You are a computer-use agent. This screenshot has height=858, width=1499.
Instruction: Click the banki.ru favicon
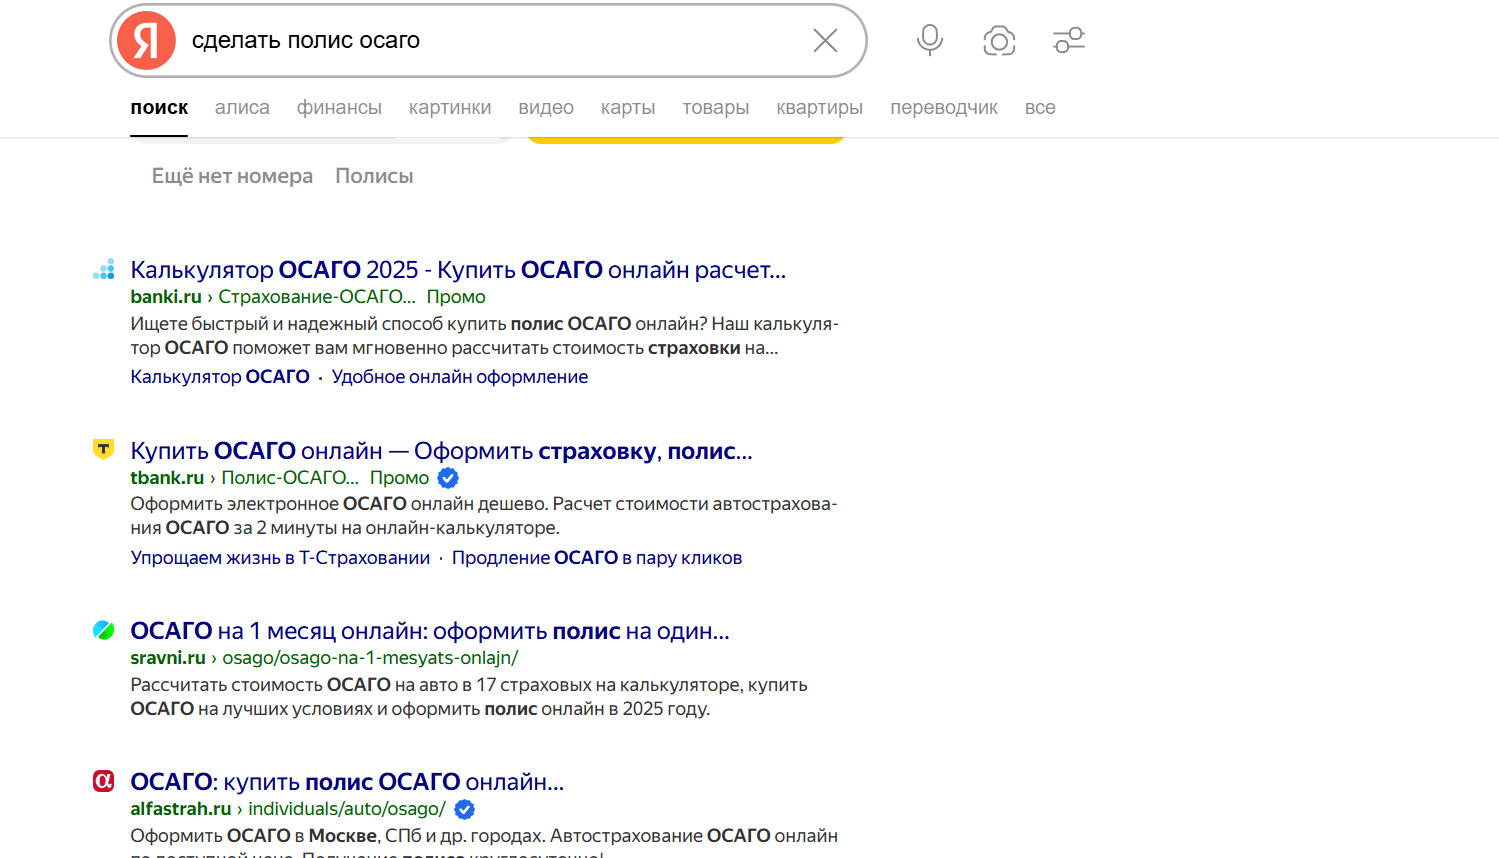pos(104,269)
